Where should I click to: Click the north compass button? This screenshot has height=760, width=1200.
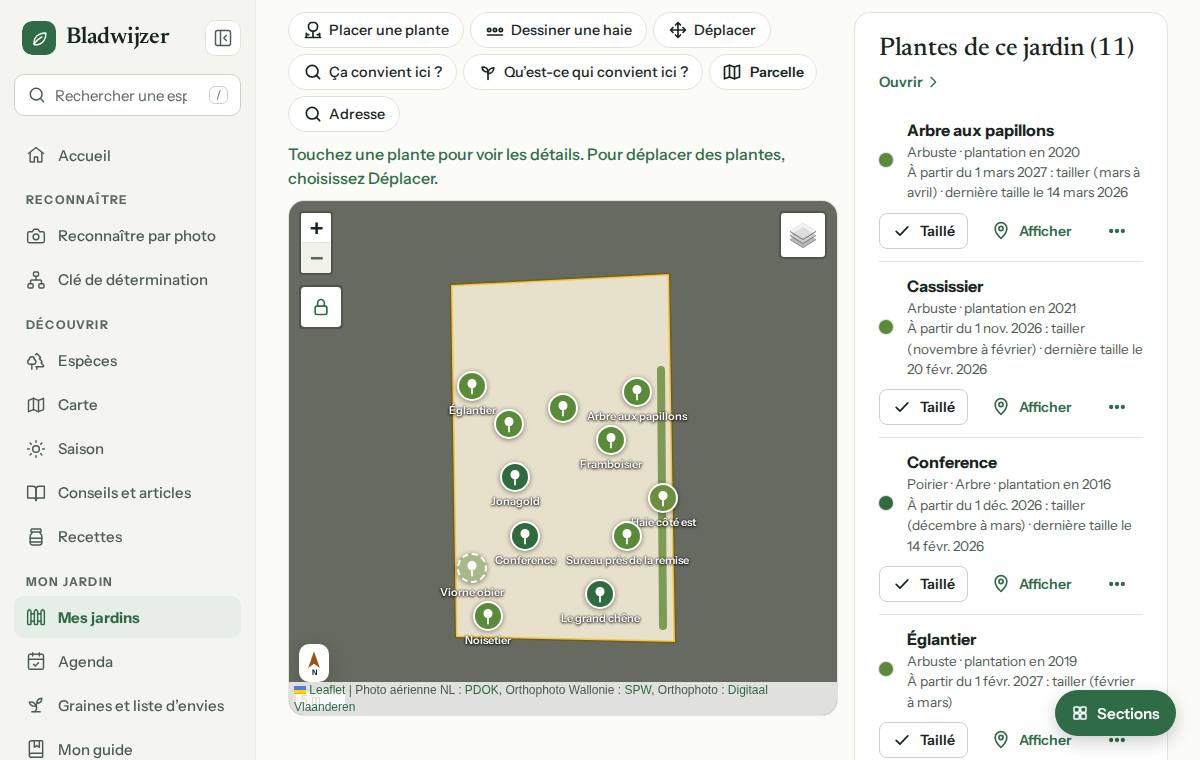pyautogui.click(x=314, y=662)
